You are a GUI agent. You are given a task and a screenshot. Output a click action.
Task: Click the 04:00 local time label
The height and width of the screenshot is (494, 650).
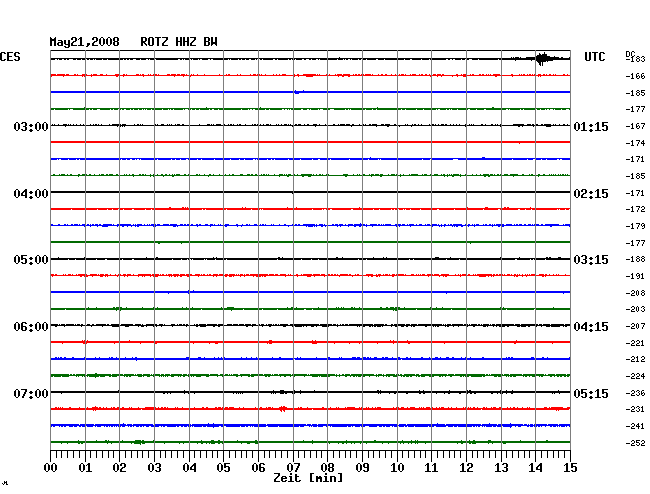coord(31,194)
